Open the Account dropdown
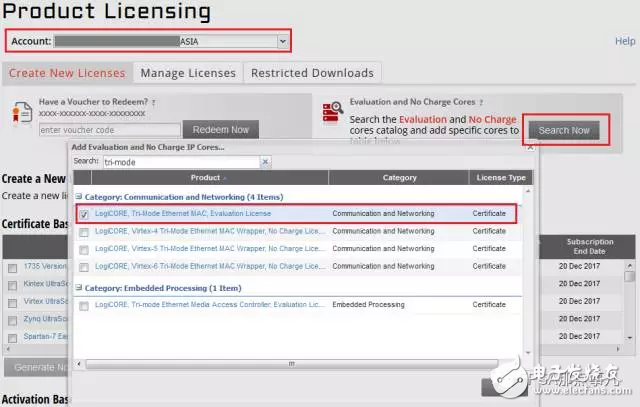The width and height of the screenshot is (640, 407). [283, 41]
